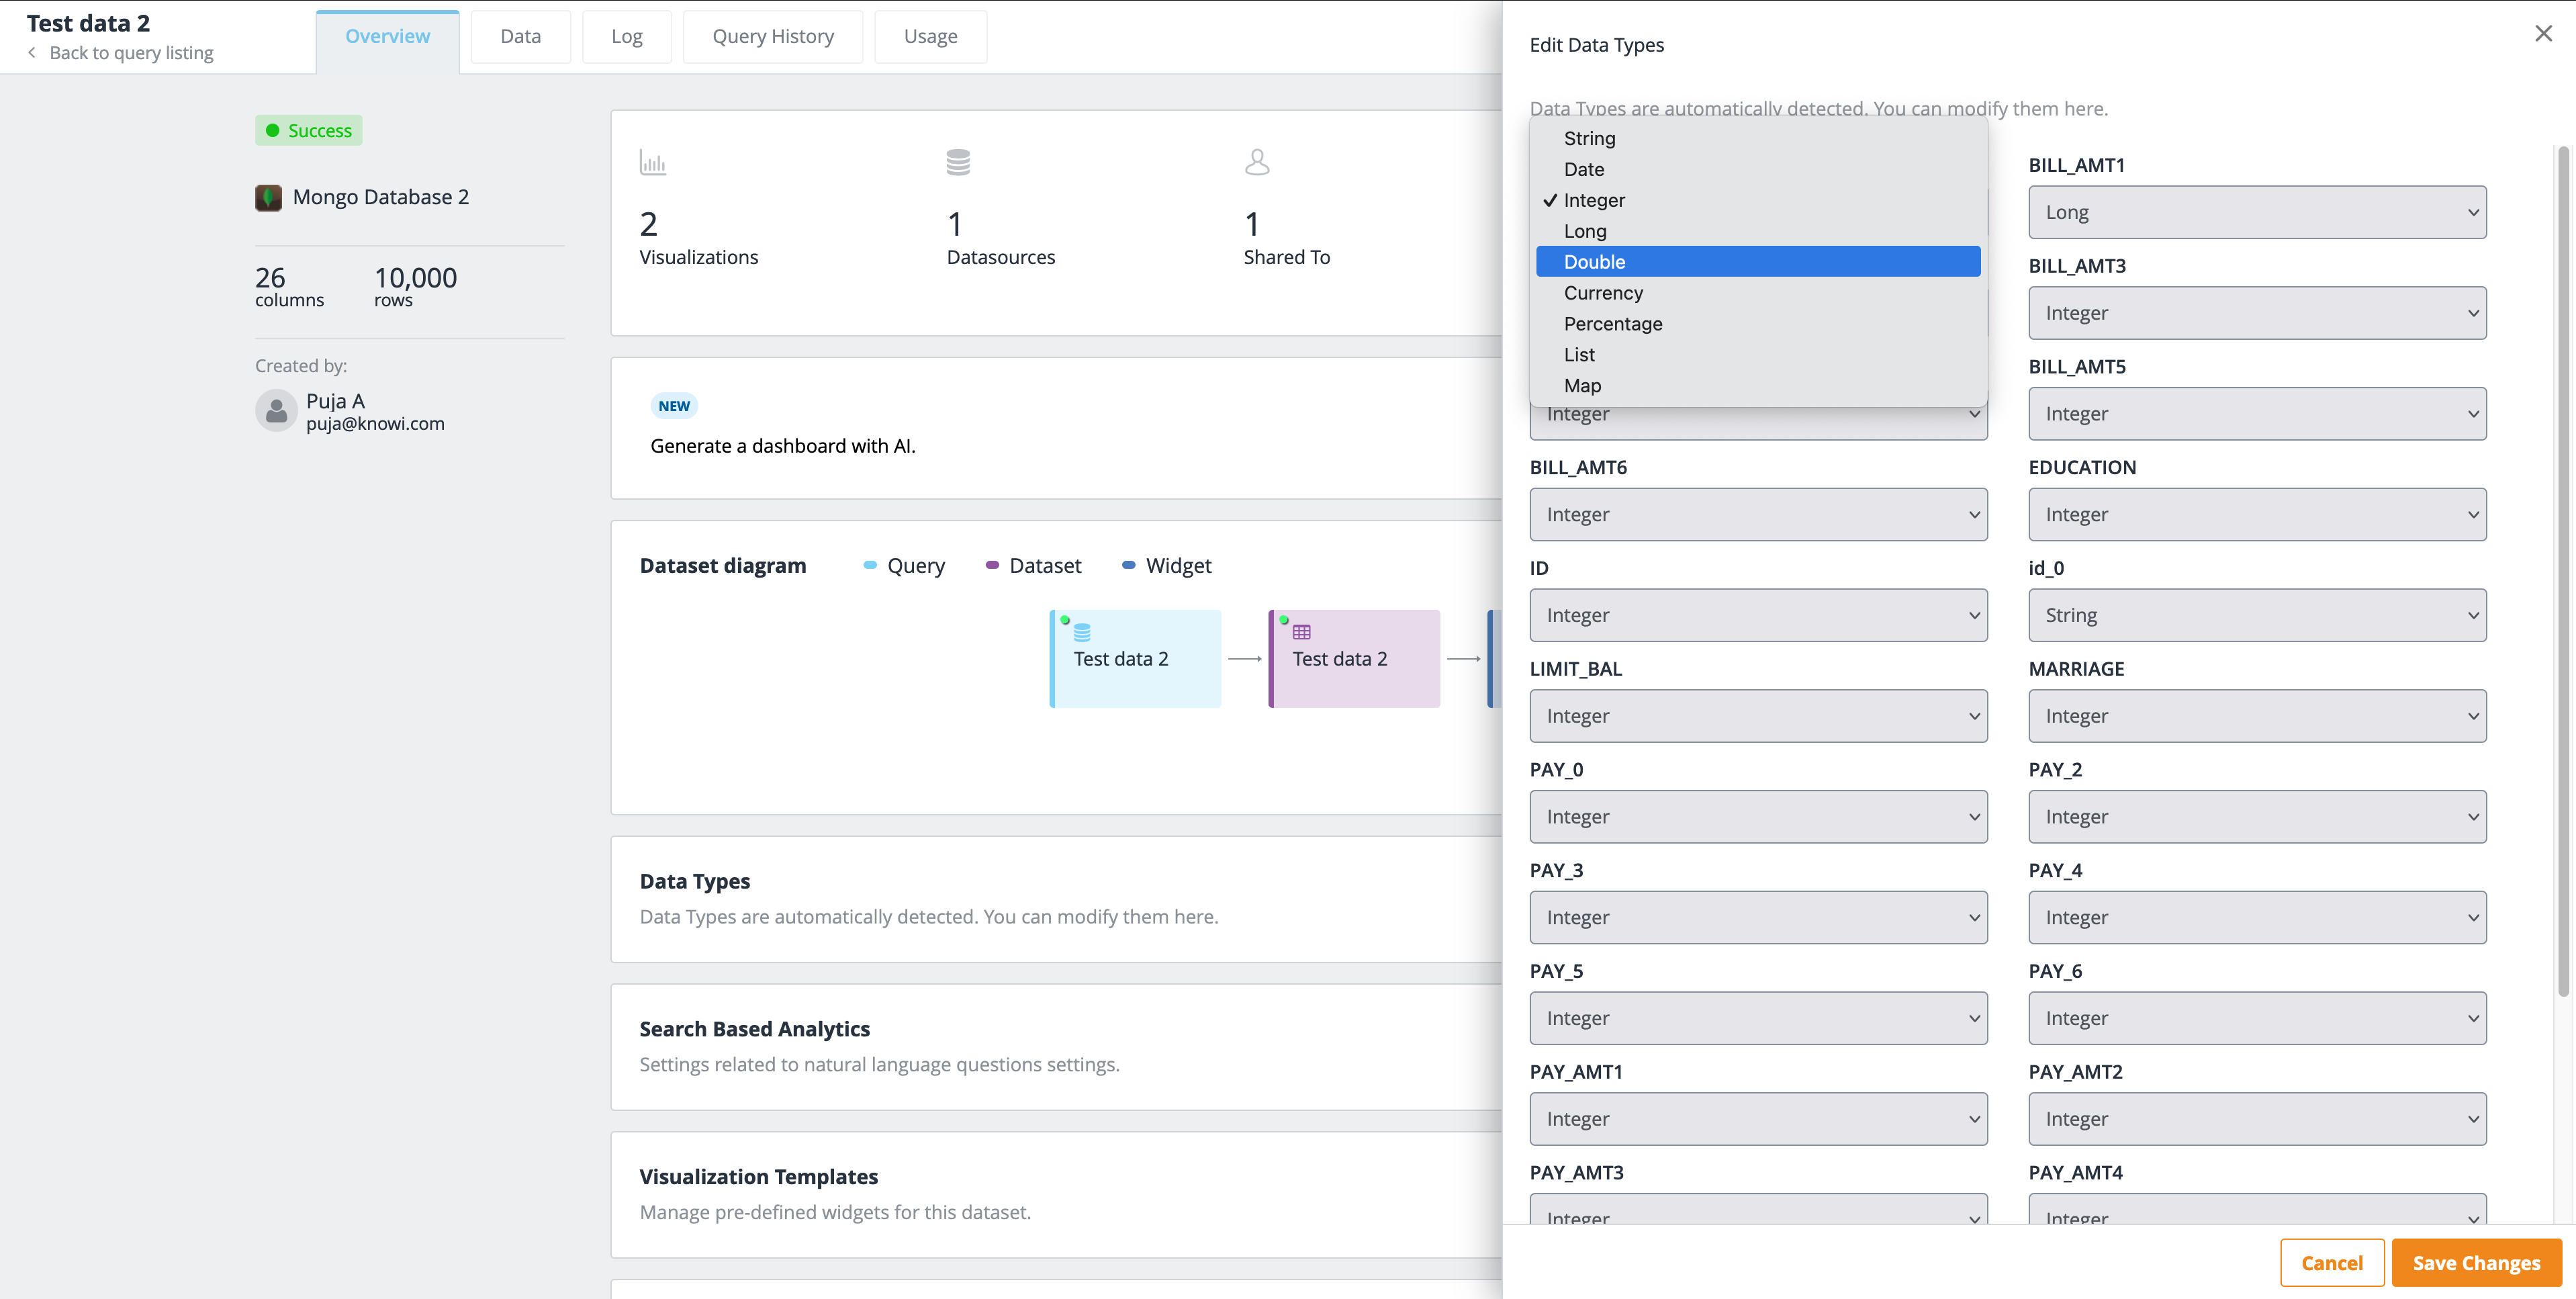2576x1299 pixels.
Task: Close the Edit Data Types panel
Action: point(2543,33)
